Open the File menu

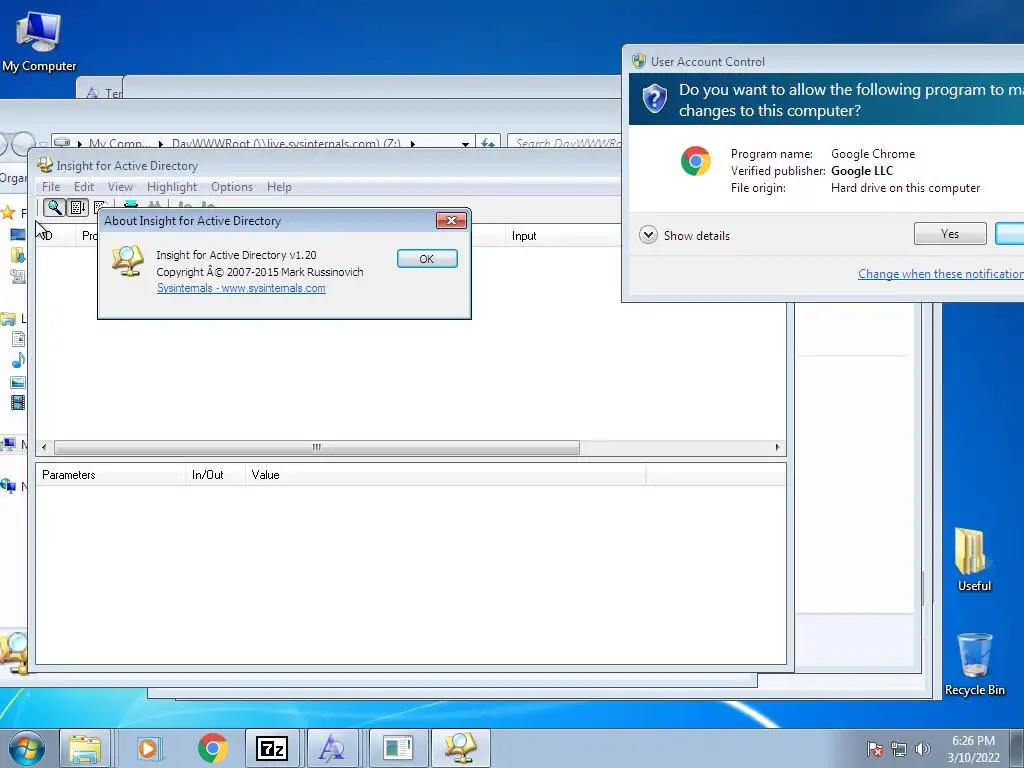pos(51,187)
